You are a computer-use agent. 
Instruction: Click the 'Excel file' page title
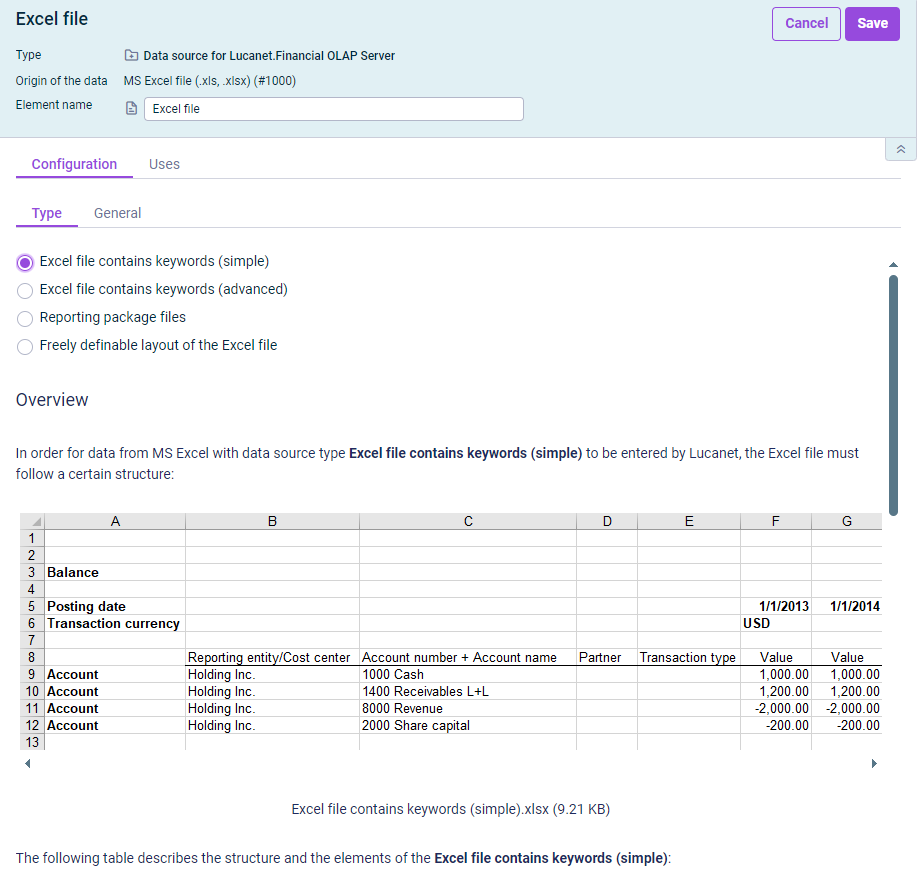[x=52, y=19]
